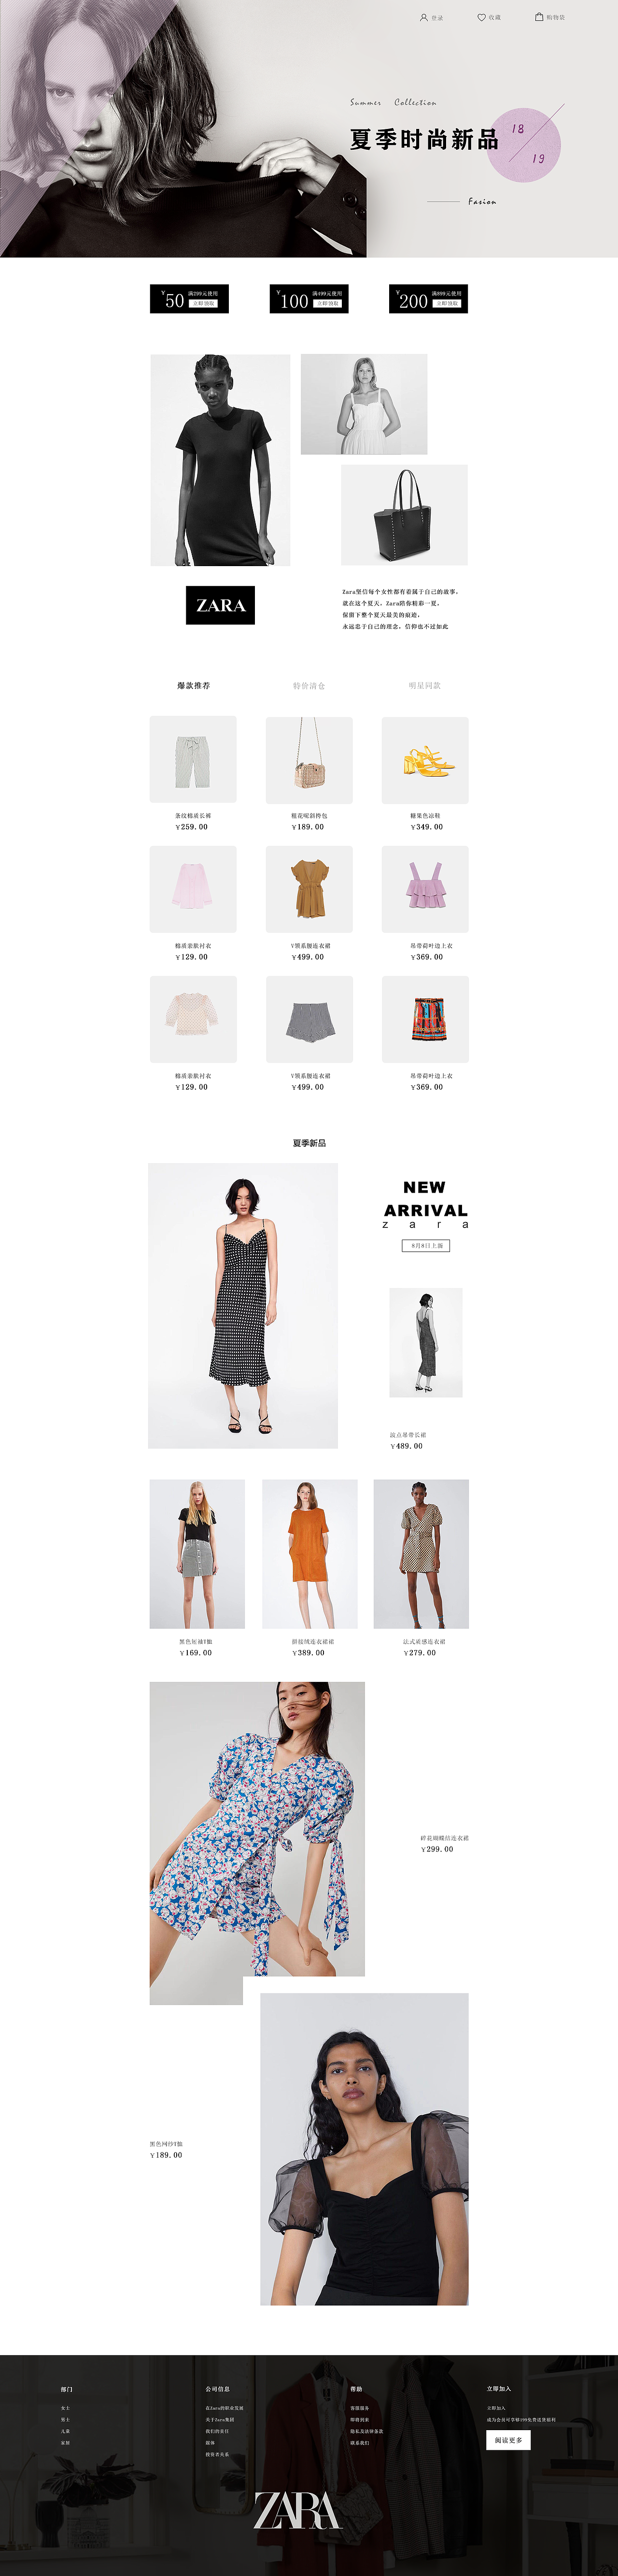Switch to the 特价清仓 tab

pyautogui.click(x=309, y=686)
